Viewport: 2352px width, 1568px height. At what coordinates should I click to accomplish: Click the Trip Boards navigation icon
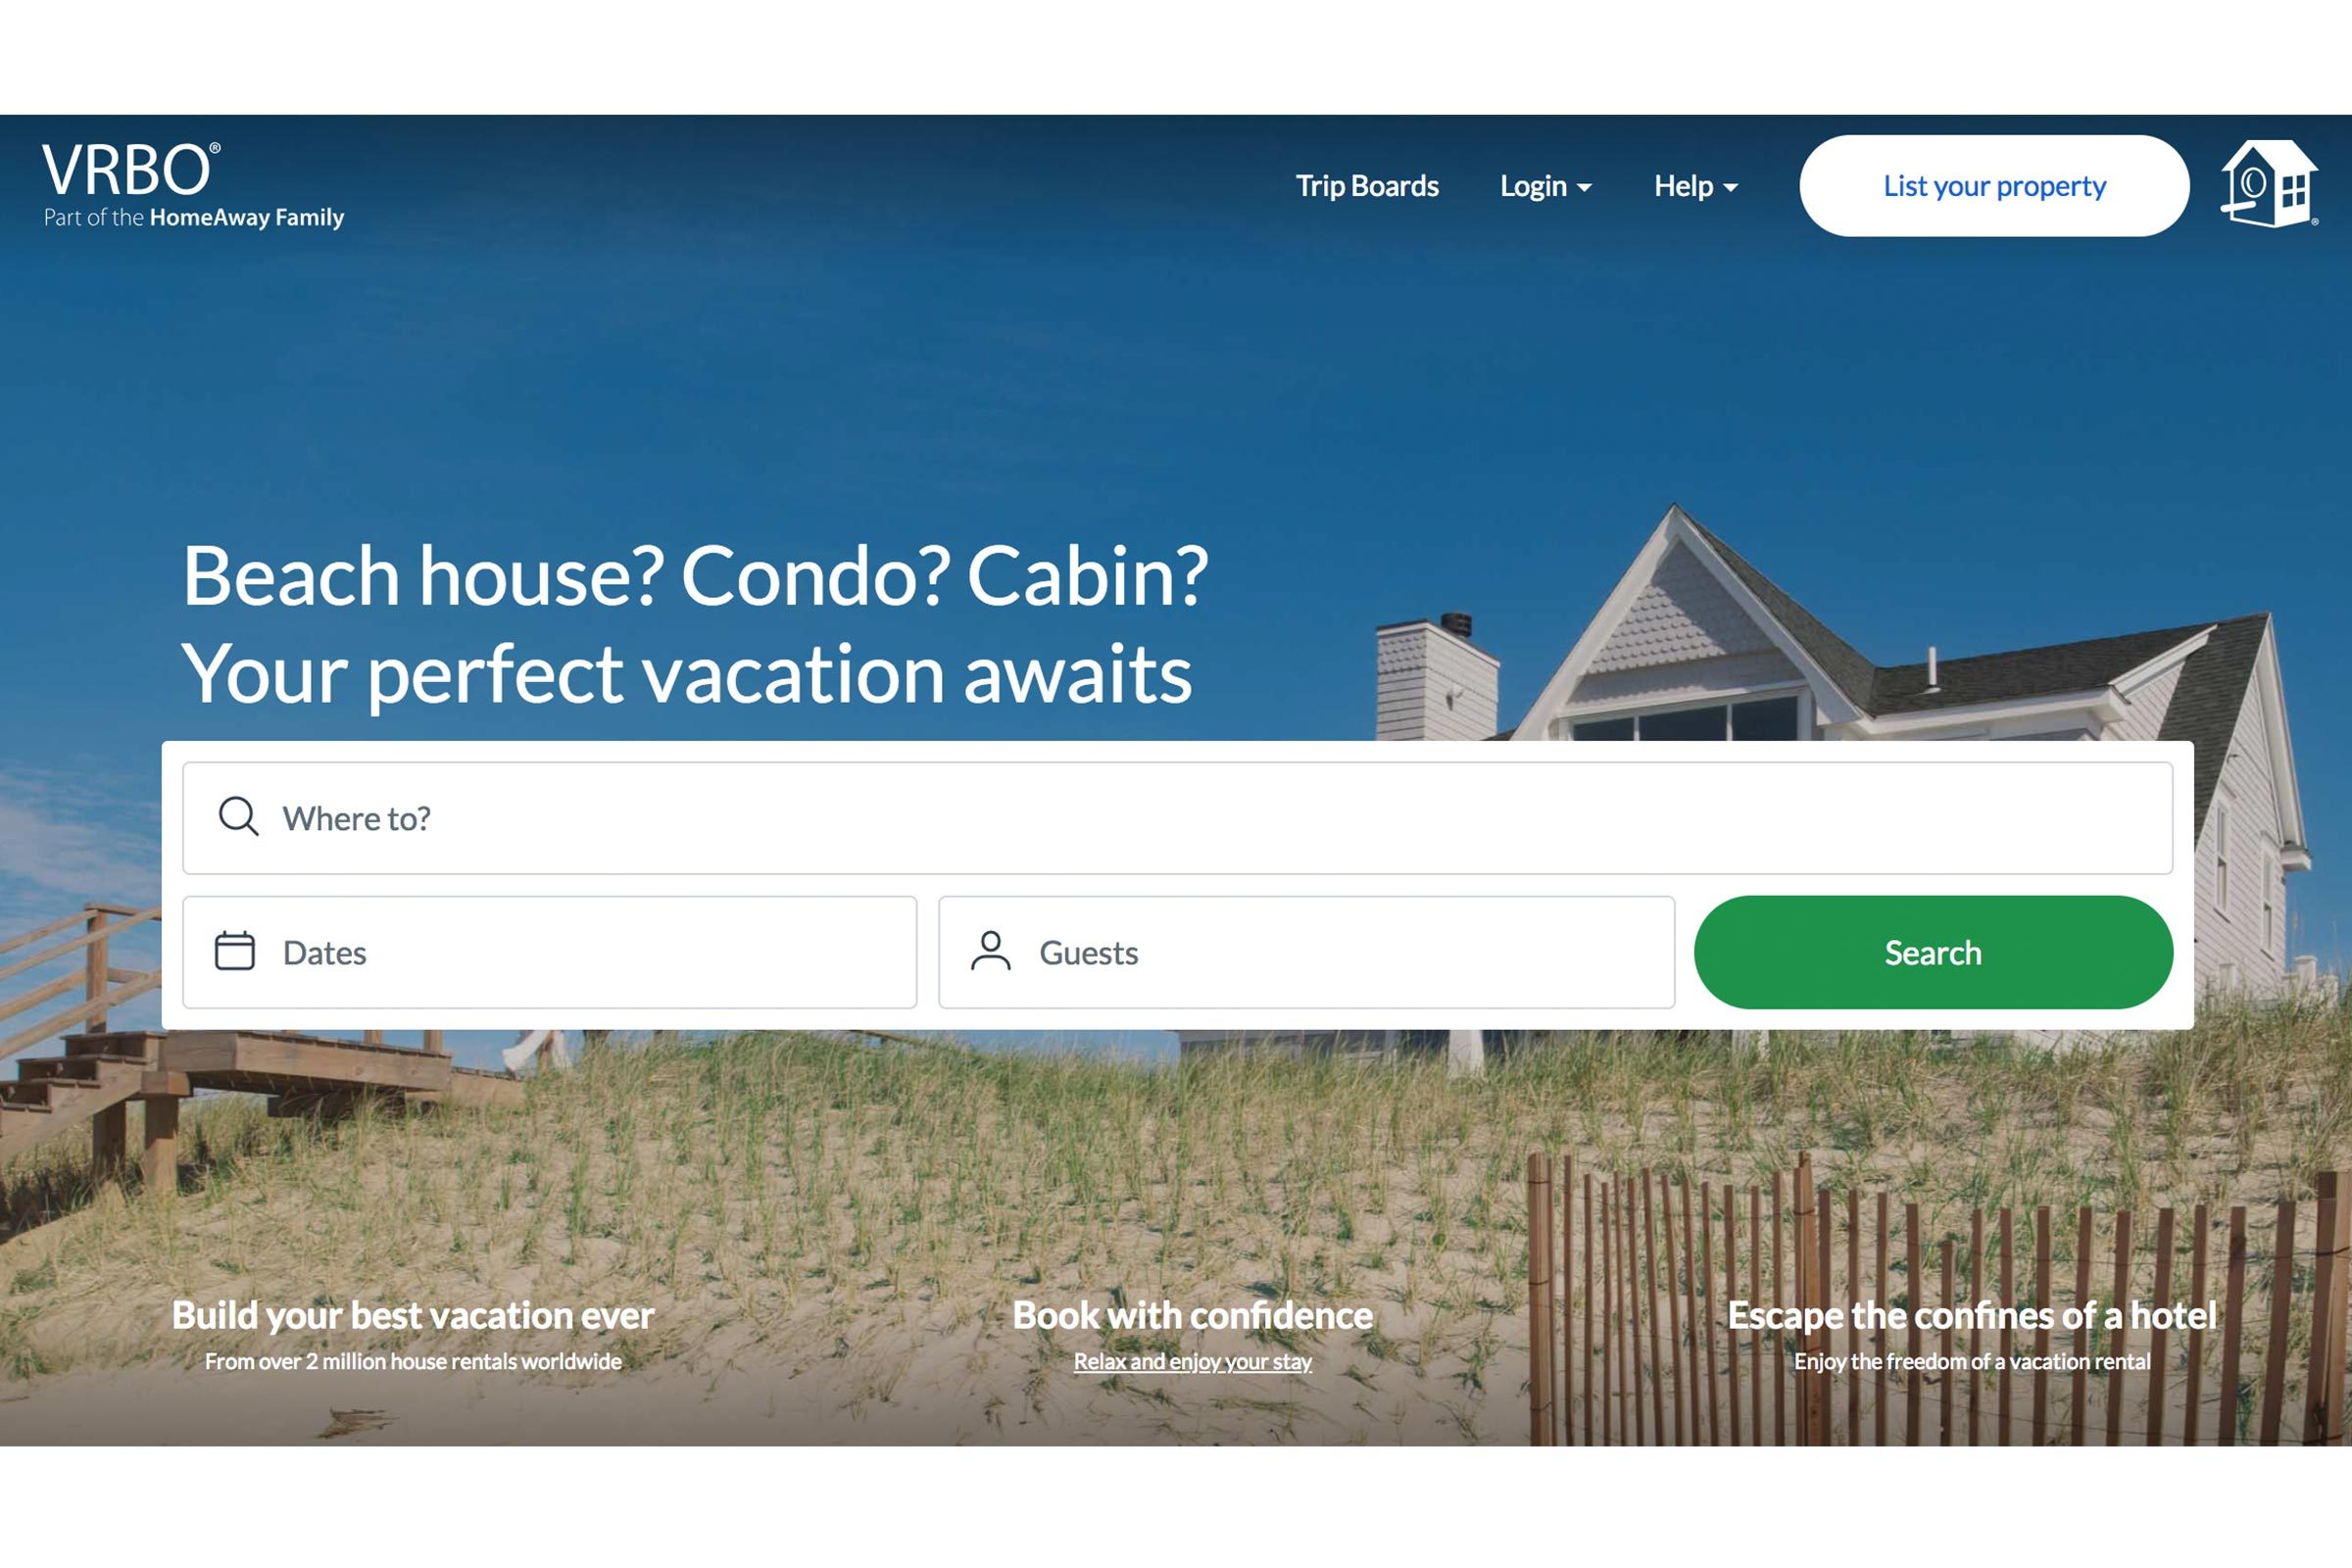click(x=1368, y=184)
